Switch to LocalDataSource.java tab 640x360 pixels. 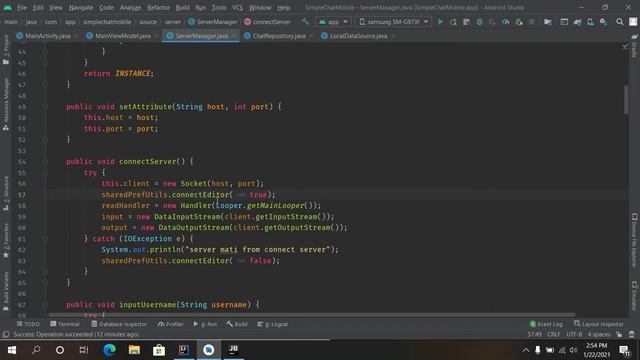(x=358, y=36)
